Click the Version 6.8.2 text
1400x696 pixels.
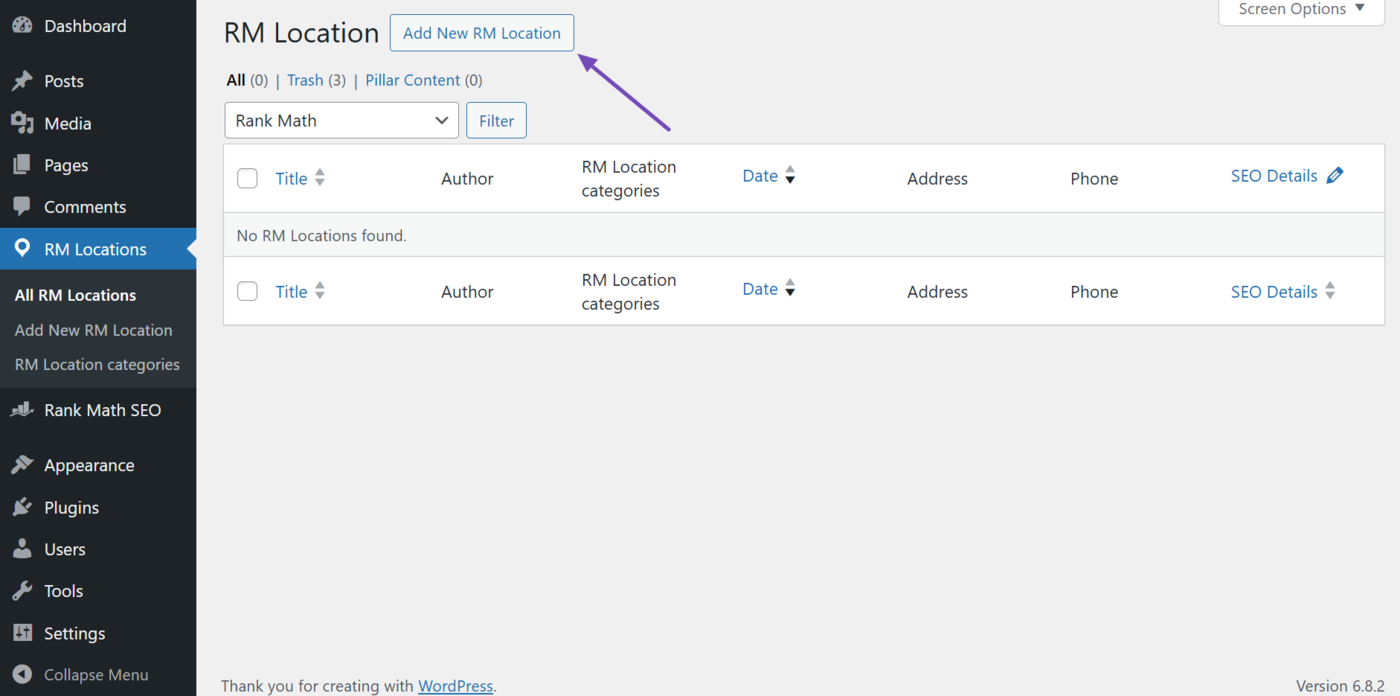pyautogui.click(x=1340, y=686)
